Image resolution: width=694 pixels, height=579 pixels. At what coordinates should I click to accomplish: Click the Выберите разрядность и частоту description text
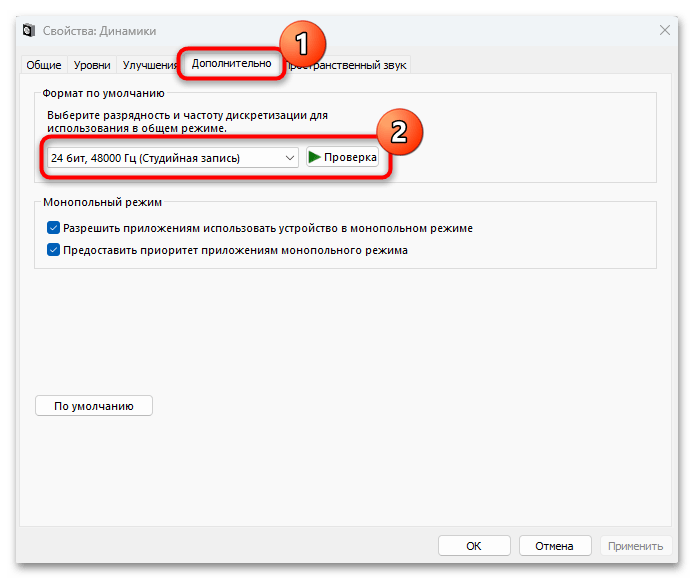tap(187, 122)
